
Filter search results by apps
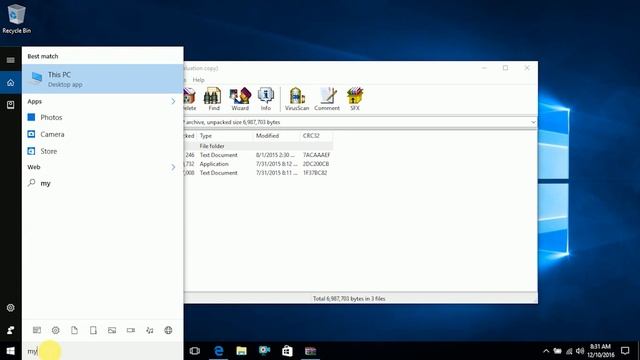pos(37,330)
